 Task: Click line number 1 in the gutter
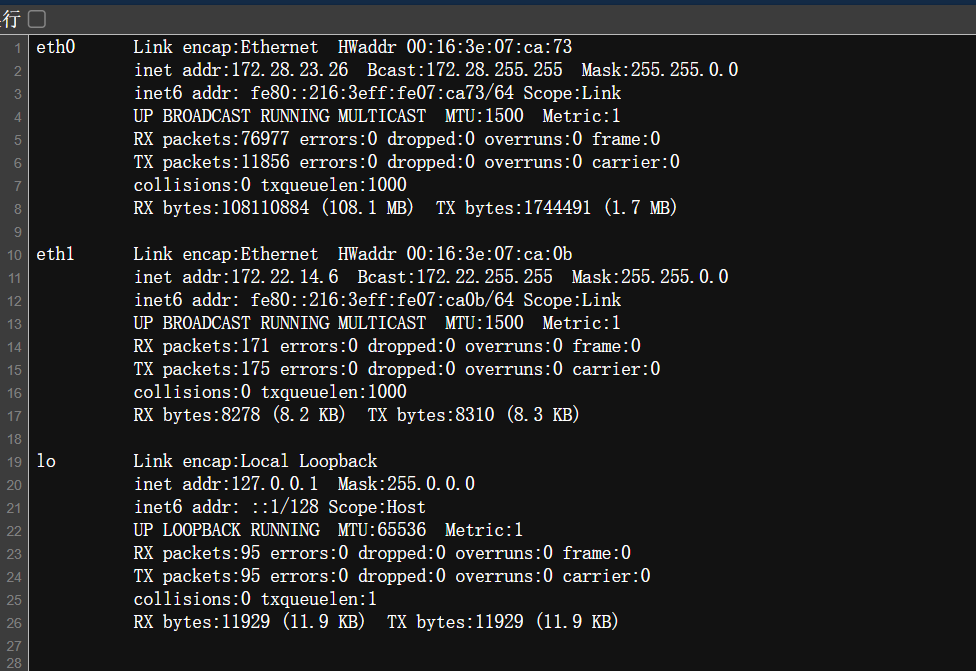[18, 48]
